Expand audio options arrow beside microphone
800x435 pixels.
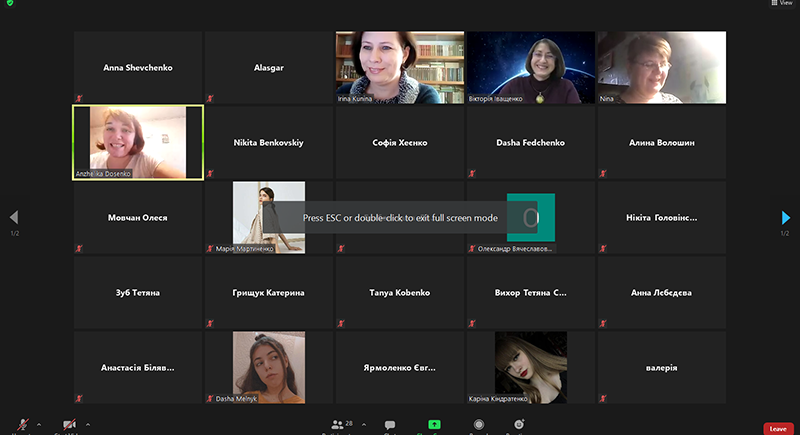(x=40, y=423)
